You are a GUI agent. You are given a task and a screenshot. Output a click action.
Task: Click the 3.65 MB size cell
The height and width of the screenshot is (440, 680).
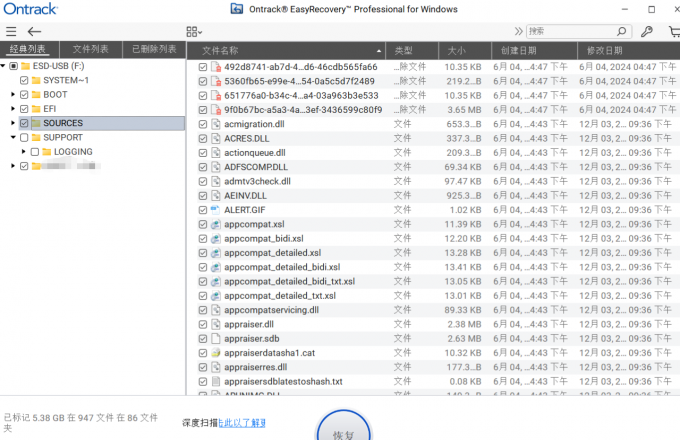pyautogui.click(x=464, y=110)
